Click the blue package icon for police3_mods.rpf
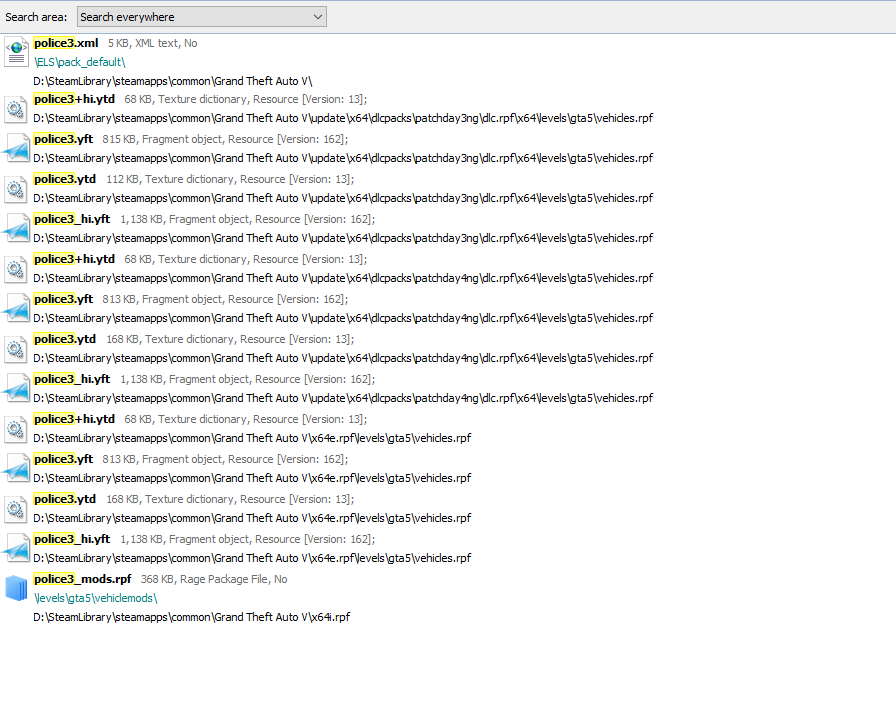The width and height of the screenshot is (896, 725). coord(16,588)
